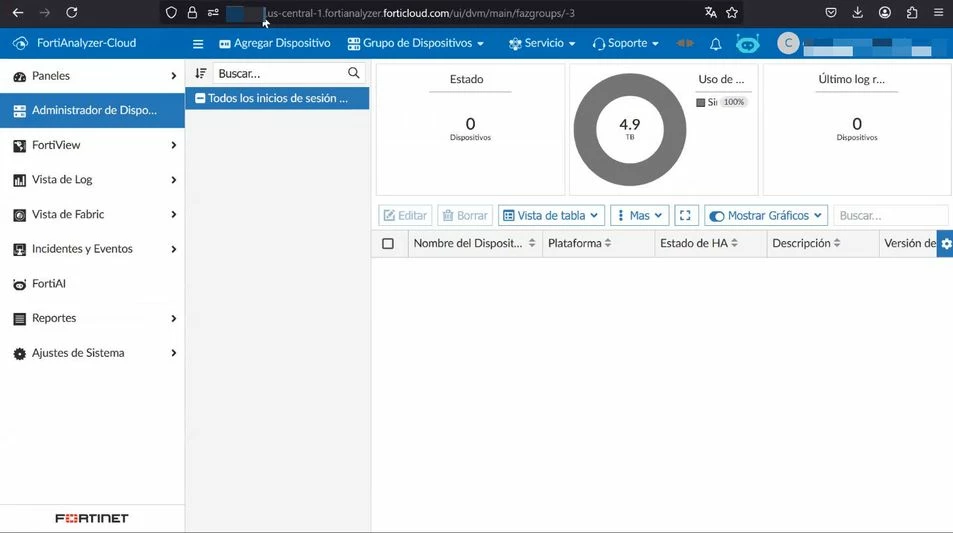The image size is (953, 533).
Task: Open the Mas options dropdown
Action: (x=639, y=215)
